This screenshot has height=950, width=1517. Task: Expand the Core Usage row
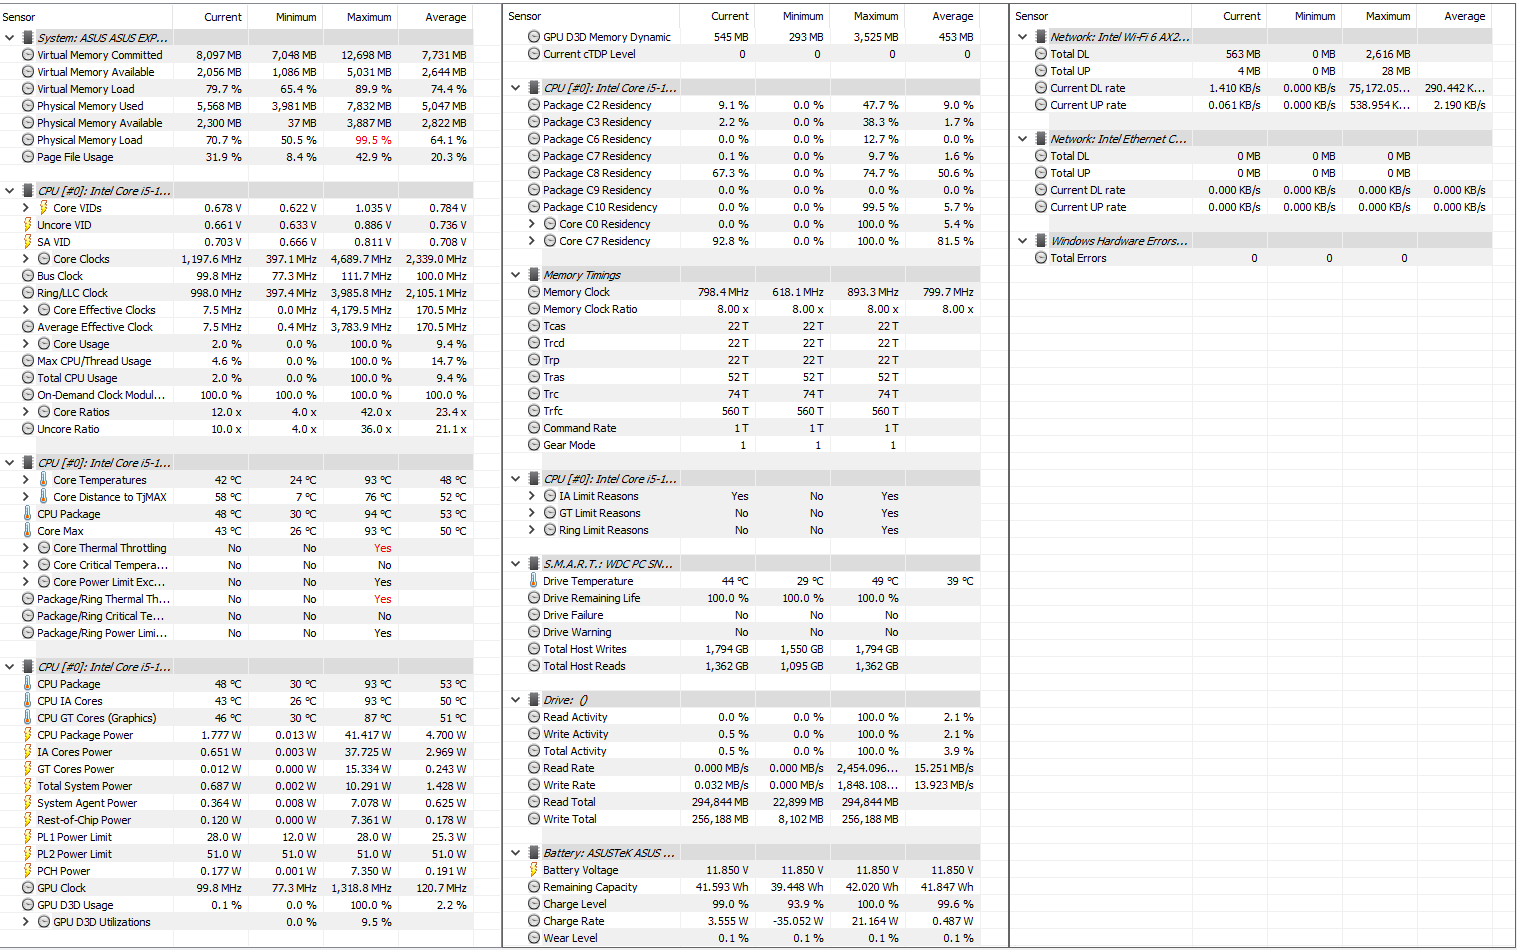tap(26, 344)
